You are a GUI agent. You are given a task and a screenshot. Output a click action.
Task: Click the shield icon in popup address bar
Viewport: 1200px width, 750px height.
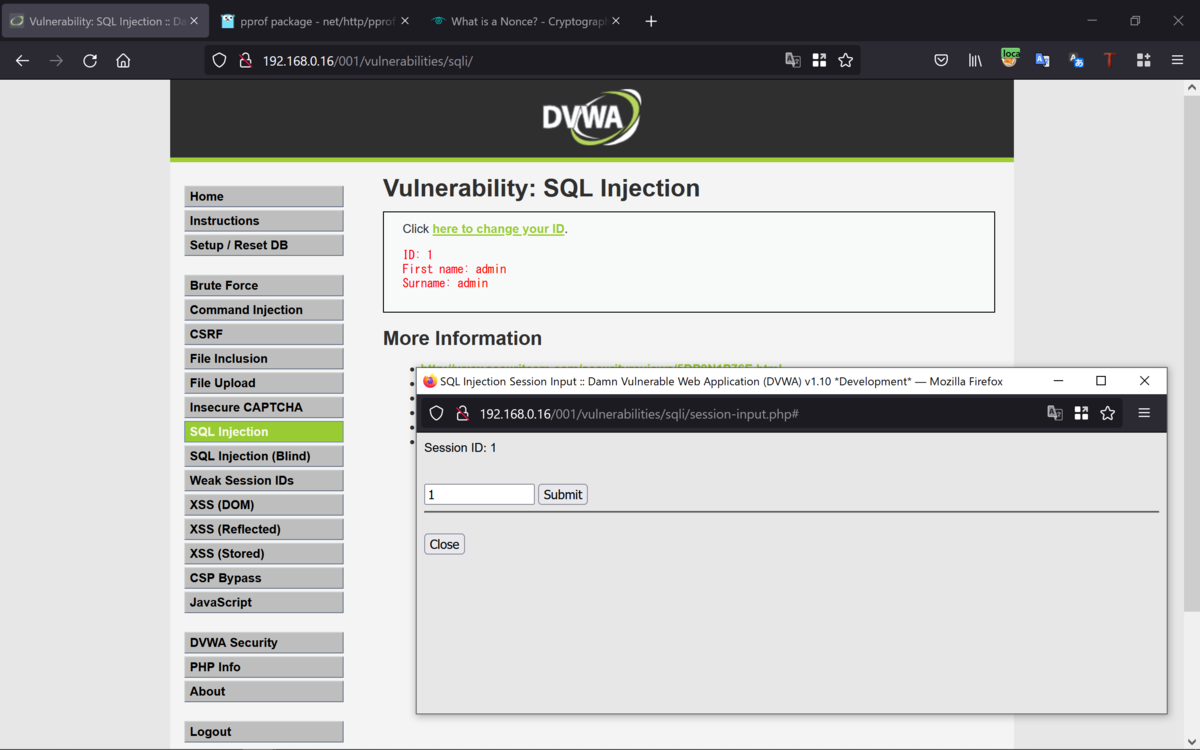coord(437,413)
